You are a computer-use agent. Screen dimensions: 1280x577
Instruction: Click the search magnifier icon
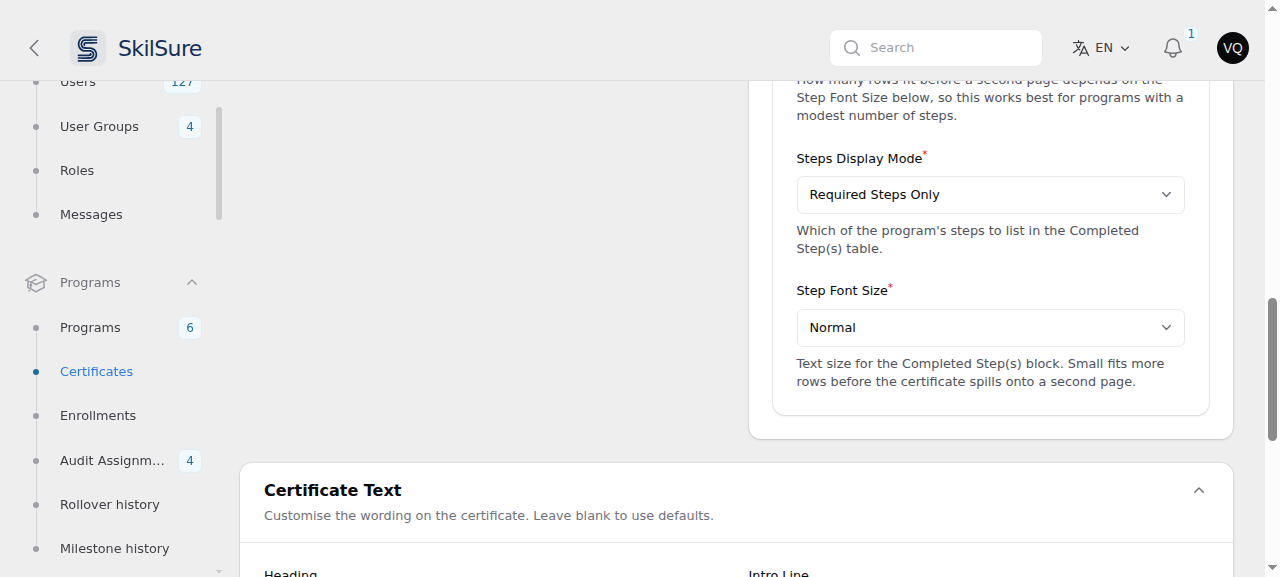[852, 48]
